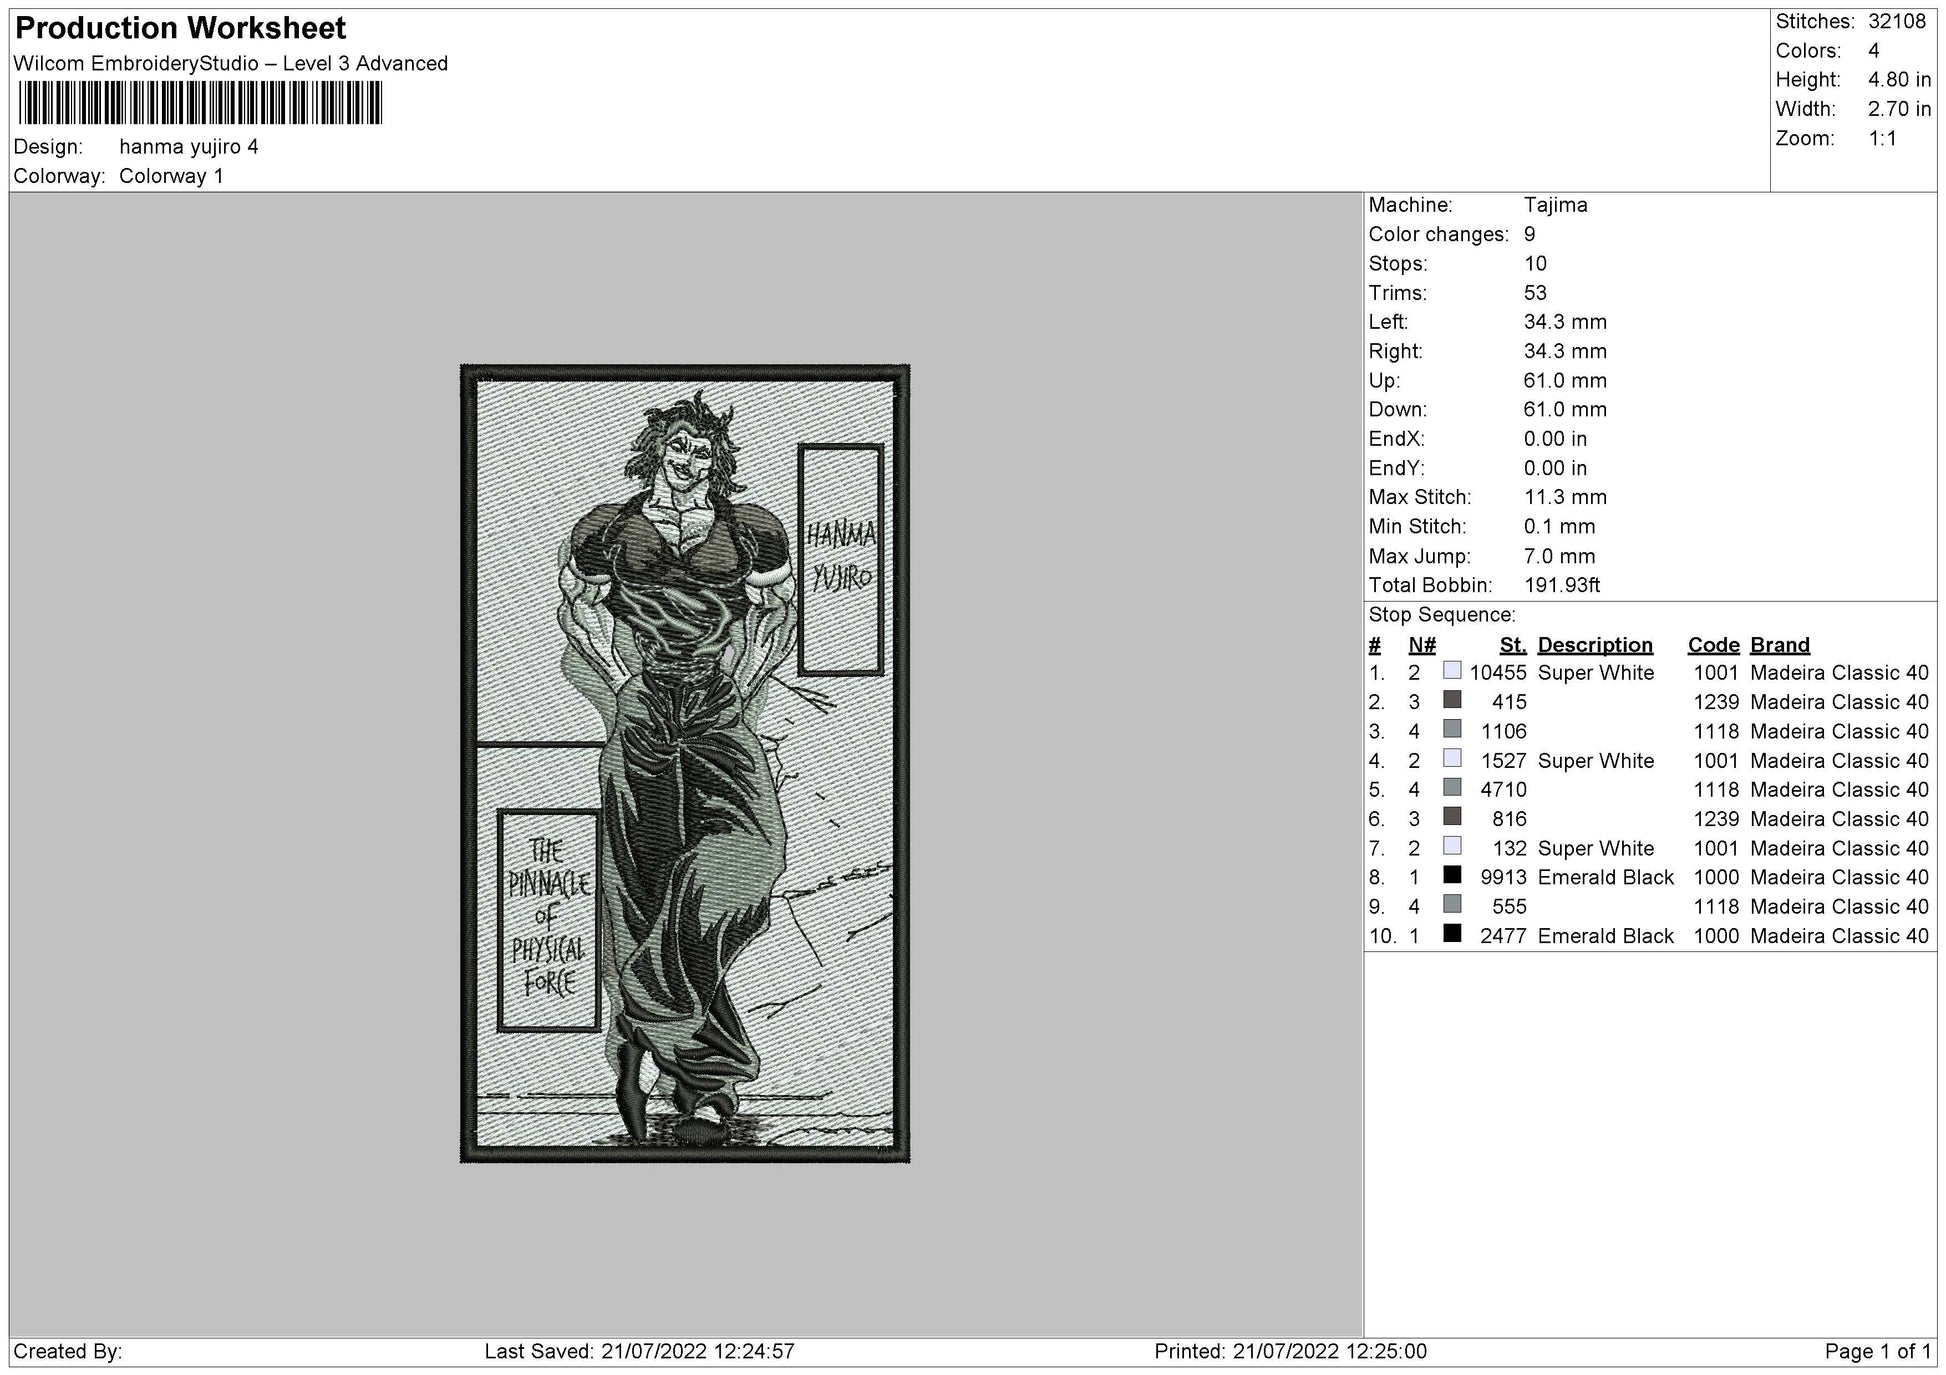Click the embroidery design preview image
The image size is (1946, 1375).
pos(685,763)
